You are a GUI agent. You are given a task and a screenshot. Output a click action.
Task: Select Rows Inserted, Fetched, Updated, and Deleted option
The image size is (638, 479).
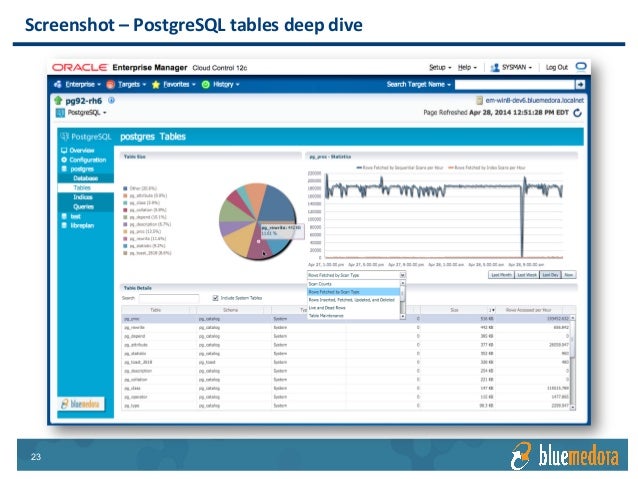click(x=354, y=300)
